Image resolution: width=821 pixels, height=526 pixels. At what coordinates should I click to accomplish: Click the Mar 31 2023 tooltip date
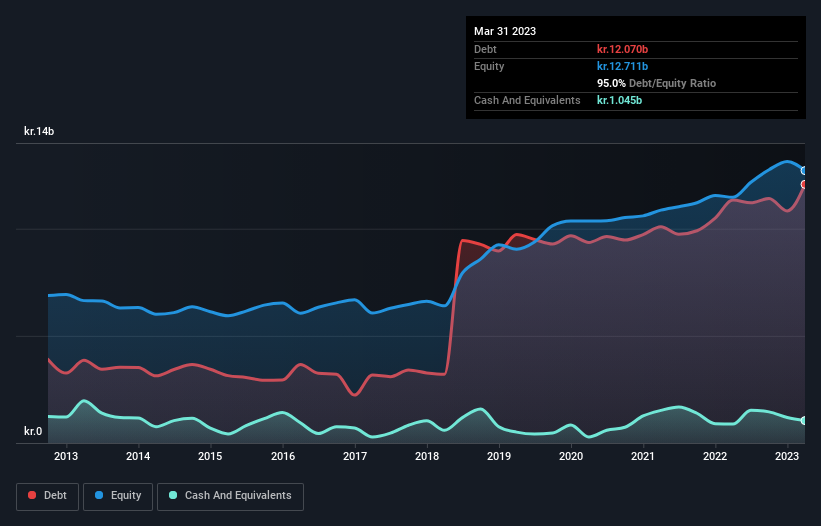tap(505, 31)
